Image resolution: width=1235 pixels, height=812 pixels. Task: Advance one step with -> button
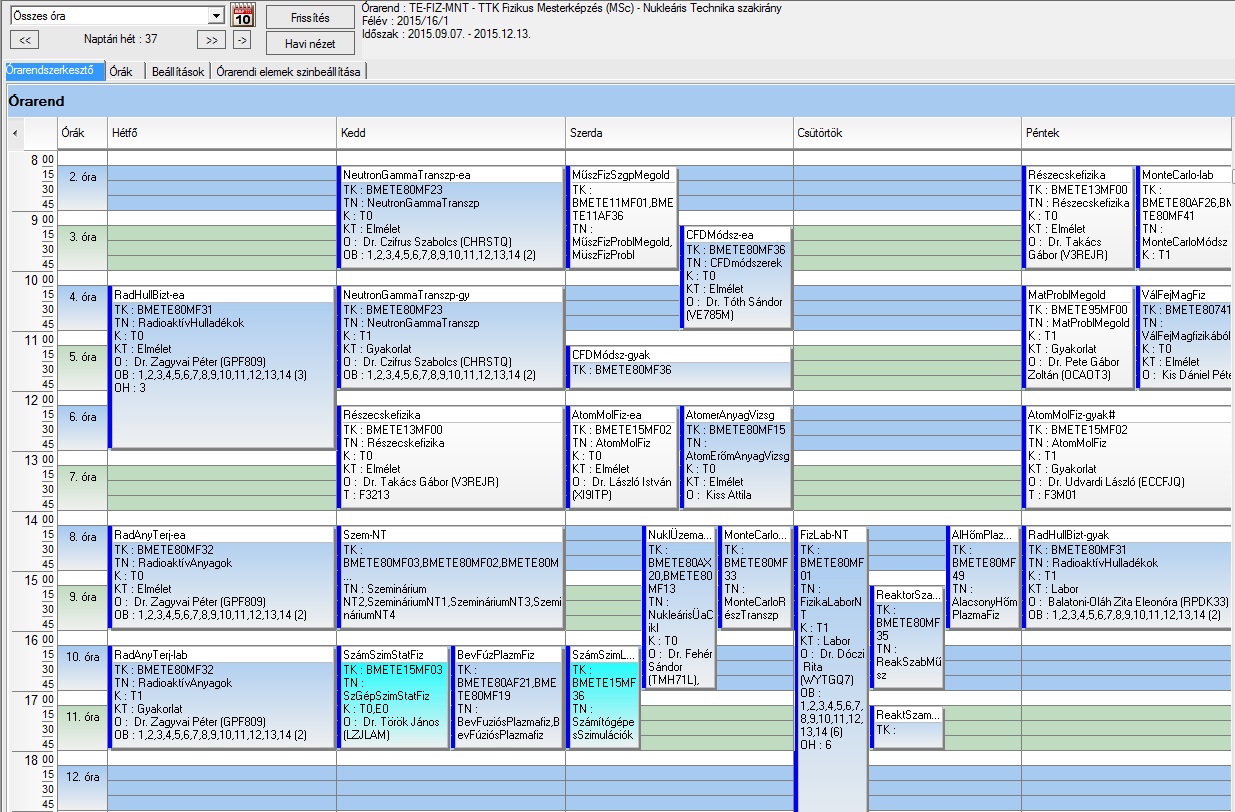(x=242, y=40)
